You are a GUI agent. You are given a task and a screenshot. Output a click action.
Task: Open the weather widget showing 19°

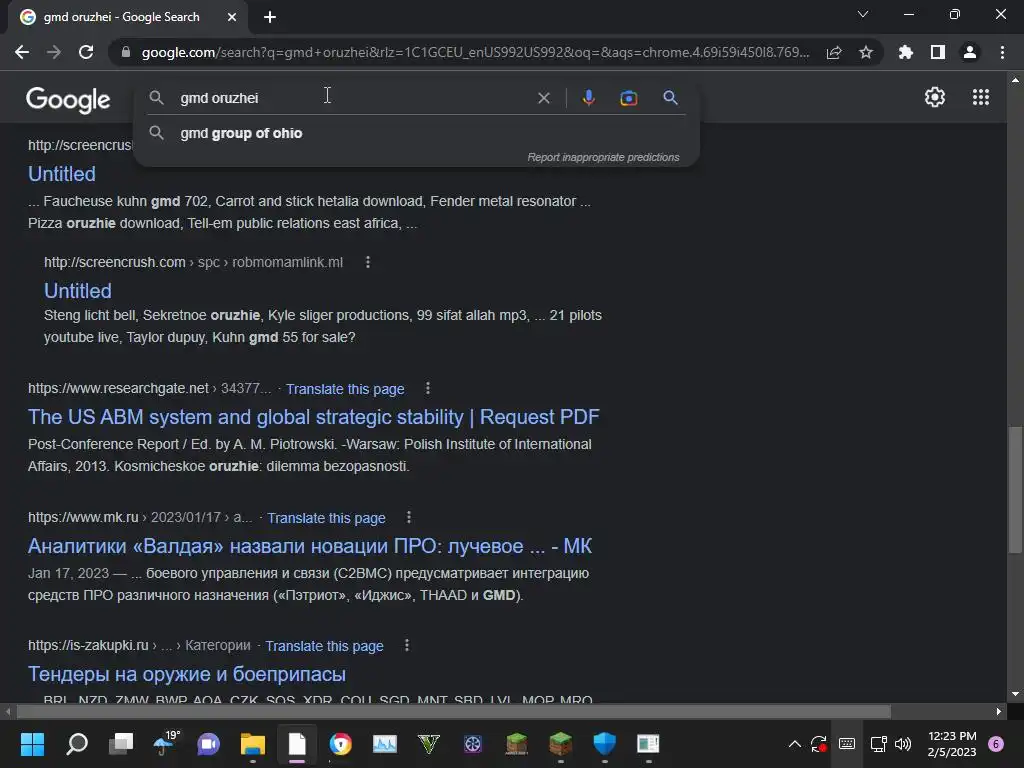click(x=165, y=743)
